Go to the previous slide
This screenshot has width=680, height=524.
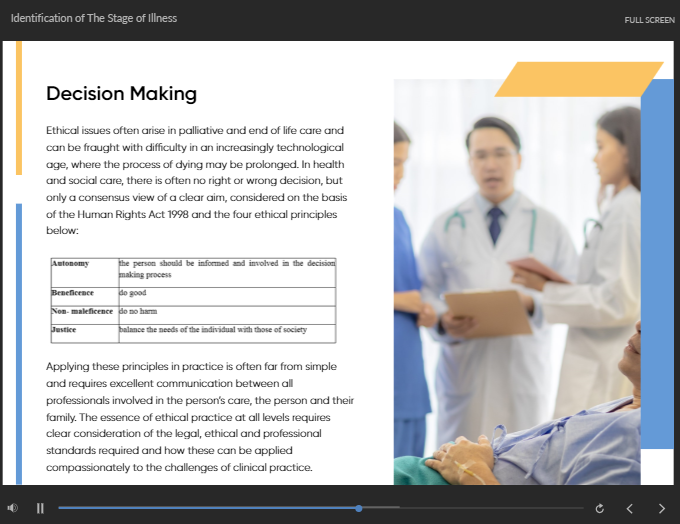pyautogui.click(x=630, y=508)
